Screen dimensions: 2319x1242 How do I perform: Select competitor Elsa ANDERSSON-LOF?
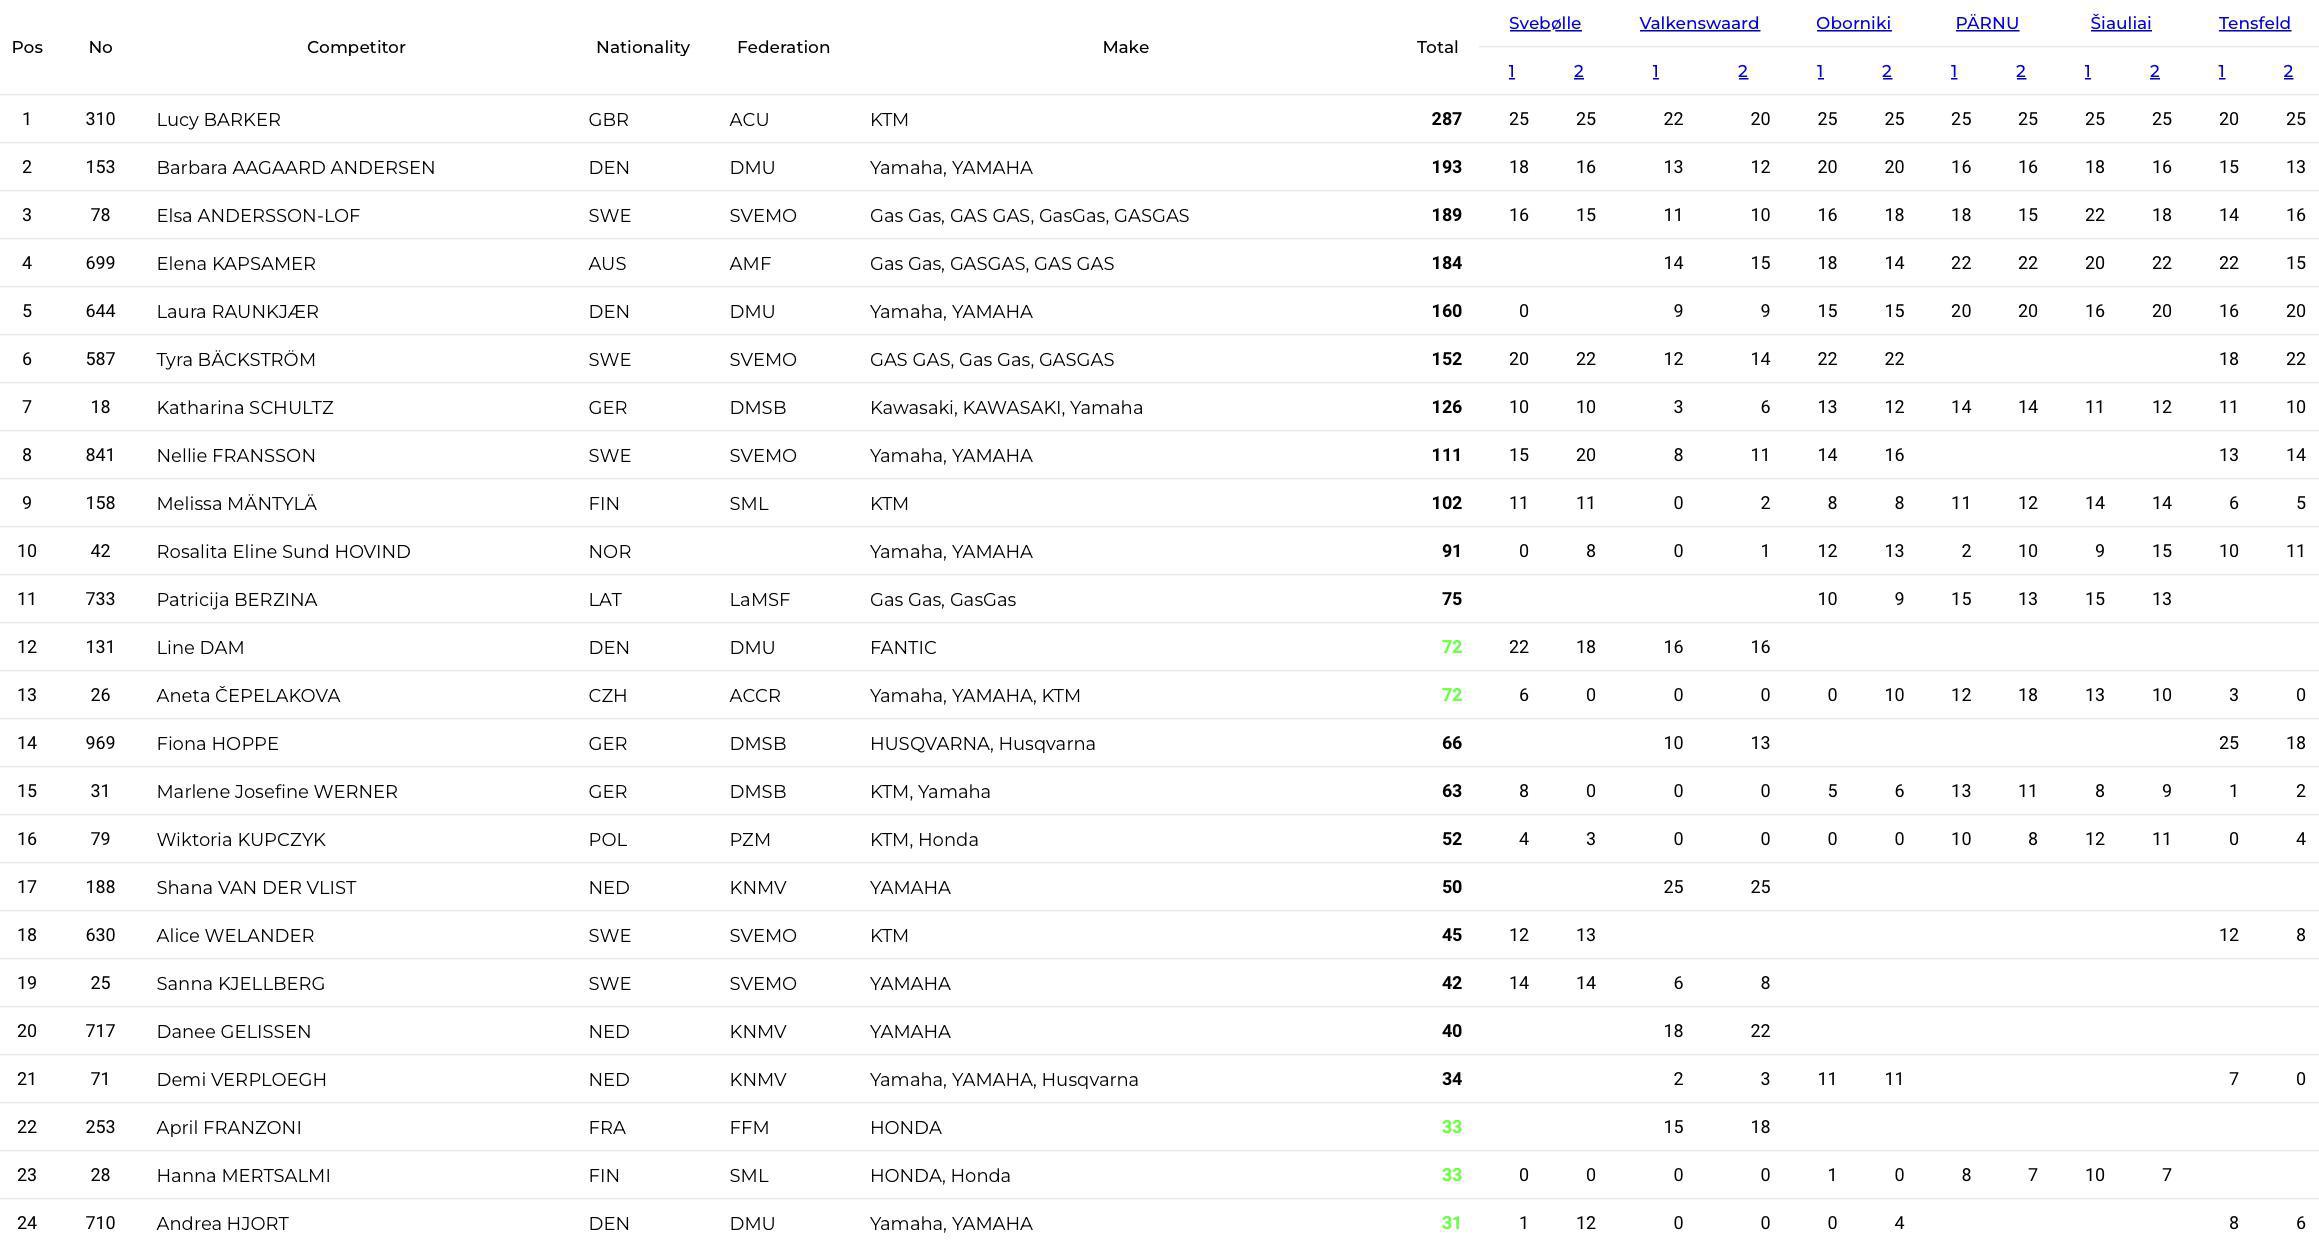(x=258, y=215)
